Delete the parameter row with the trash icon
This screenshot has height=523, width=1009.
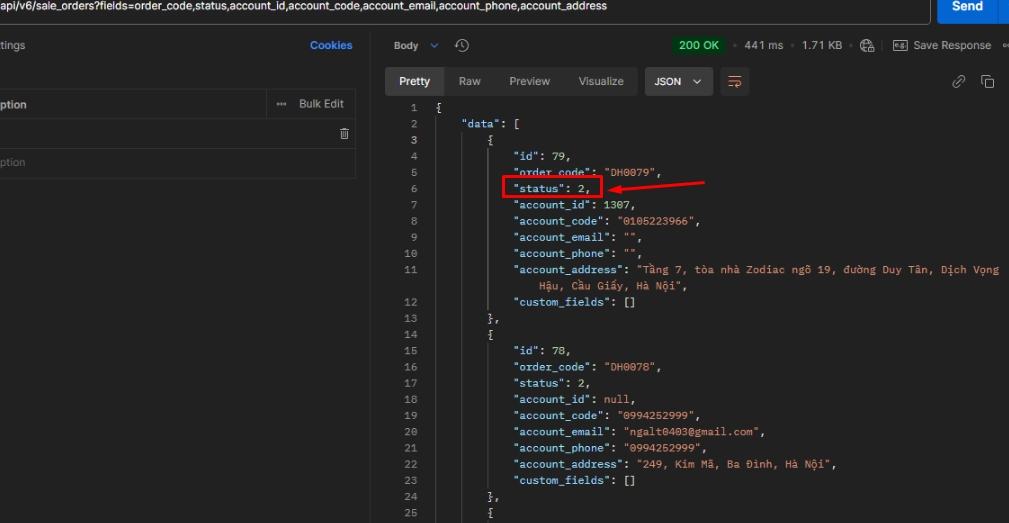pyautogui.click(x=344, y=134)
